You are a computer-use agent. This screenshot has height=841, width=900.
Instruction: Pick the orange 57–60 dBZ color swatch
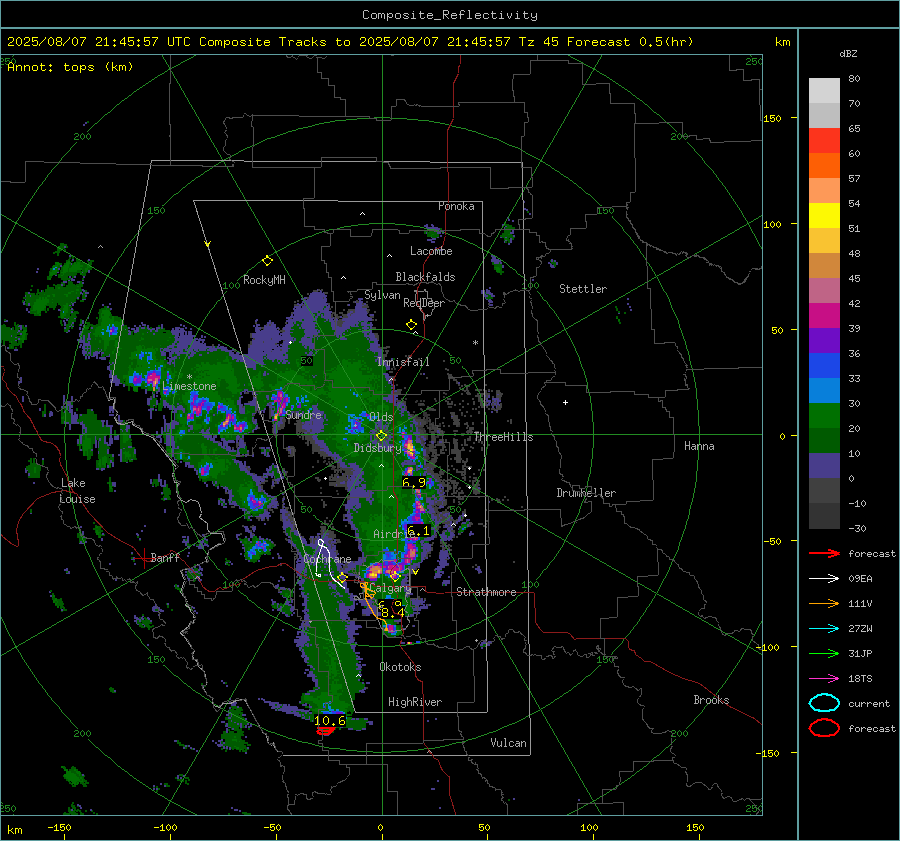point(824,166)
